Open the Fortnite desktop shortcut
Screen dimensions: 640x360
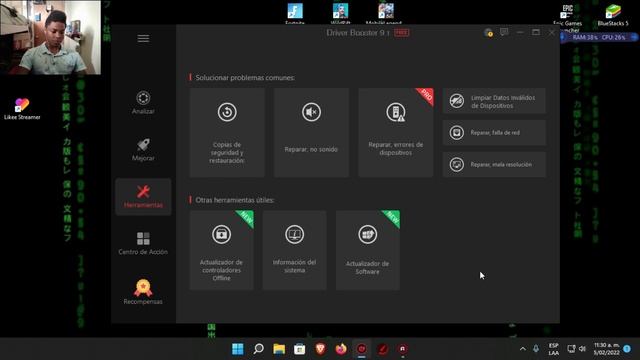tap(295, 13)
